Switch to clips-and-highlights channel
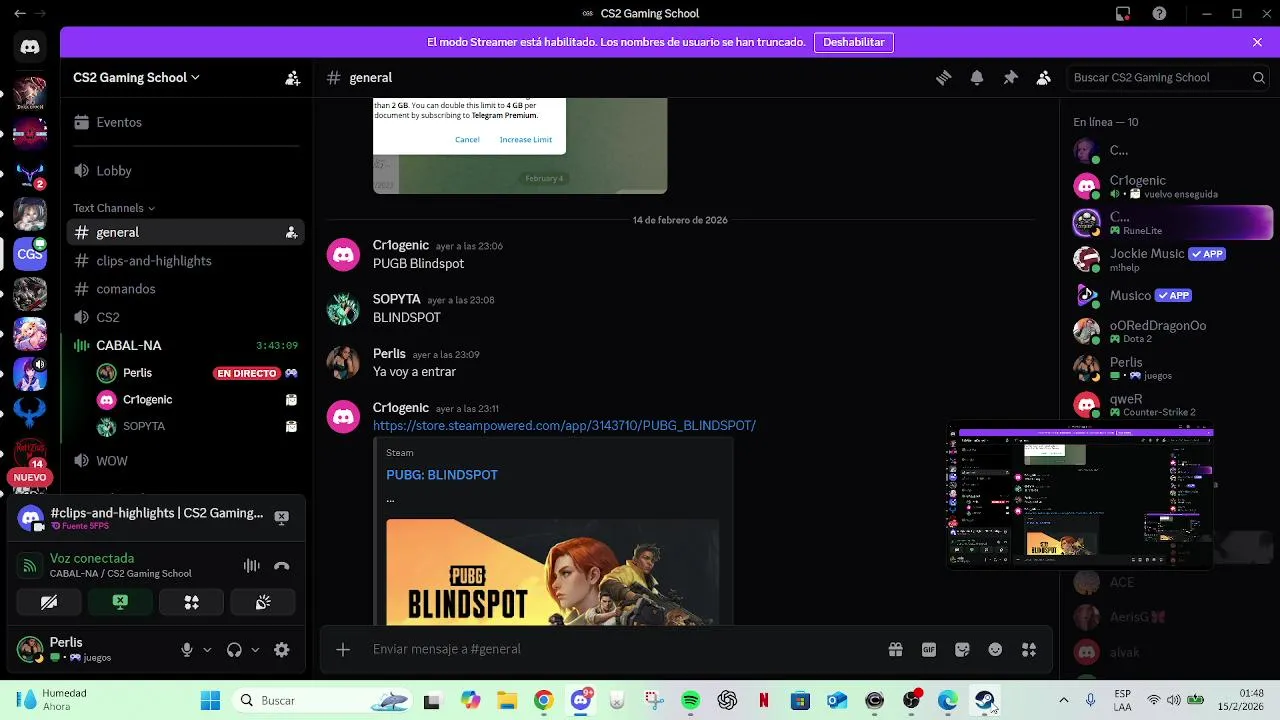Image resolution: width=1280 pixels, height=720 pixels. coord(184,261)
